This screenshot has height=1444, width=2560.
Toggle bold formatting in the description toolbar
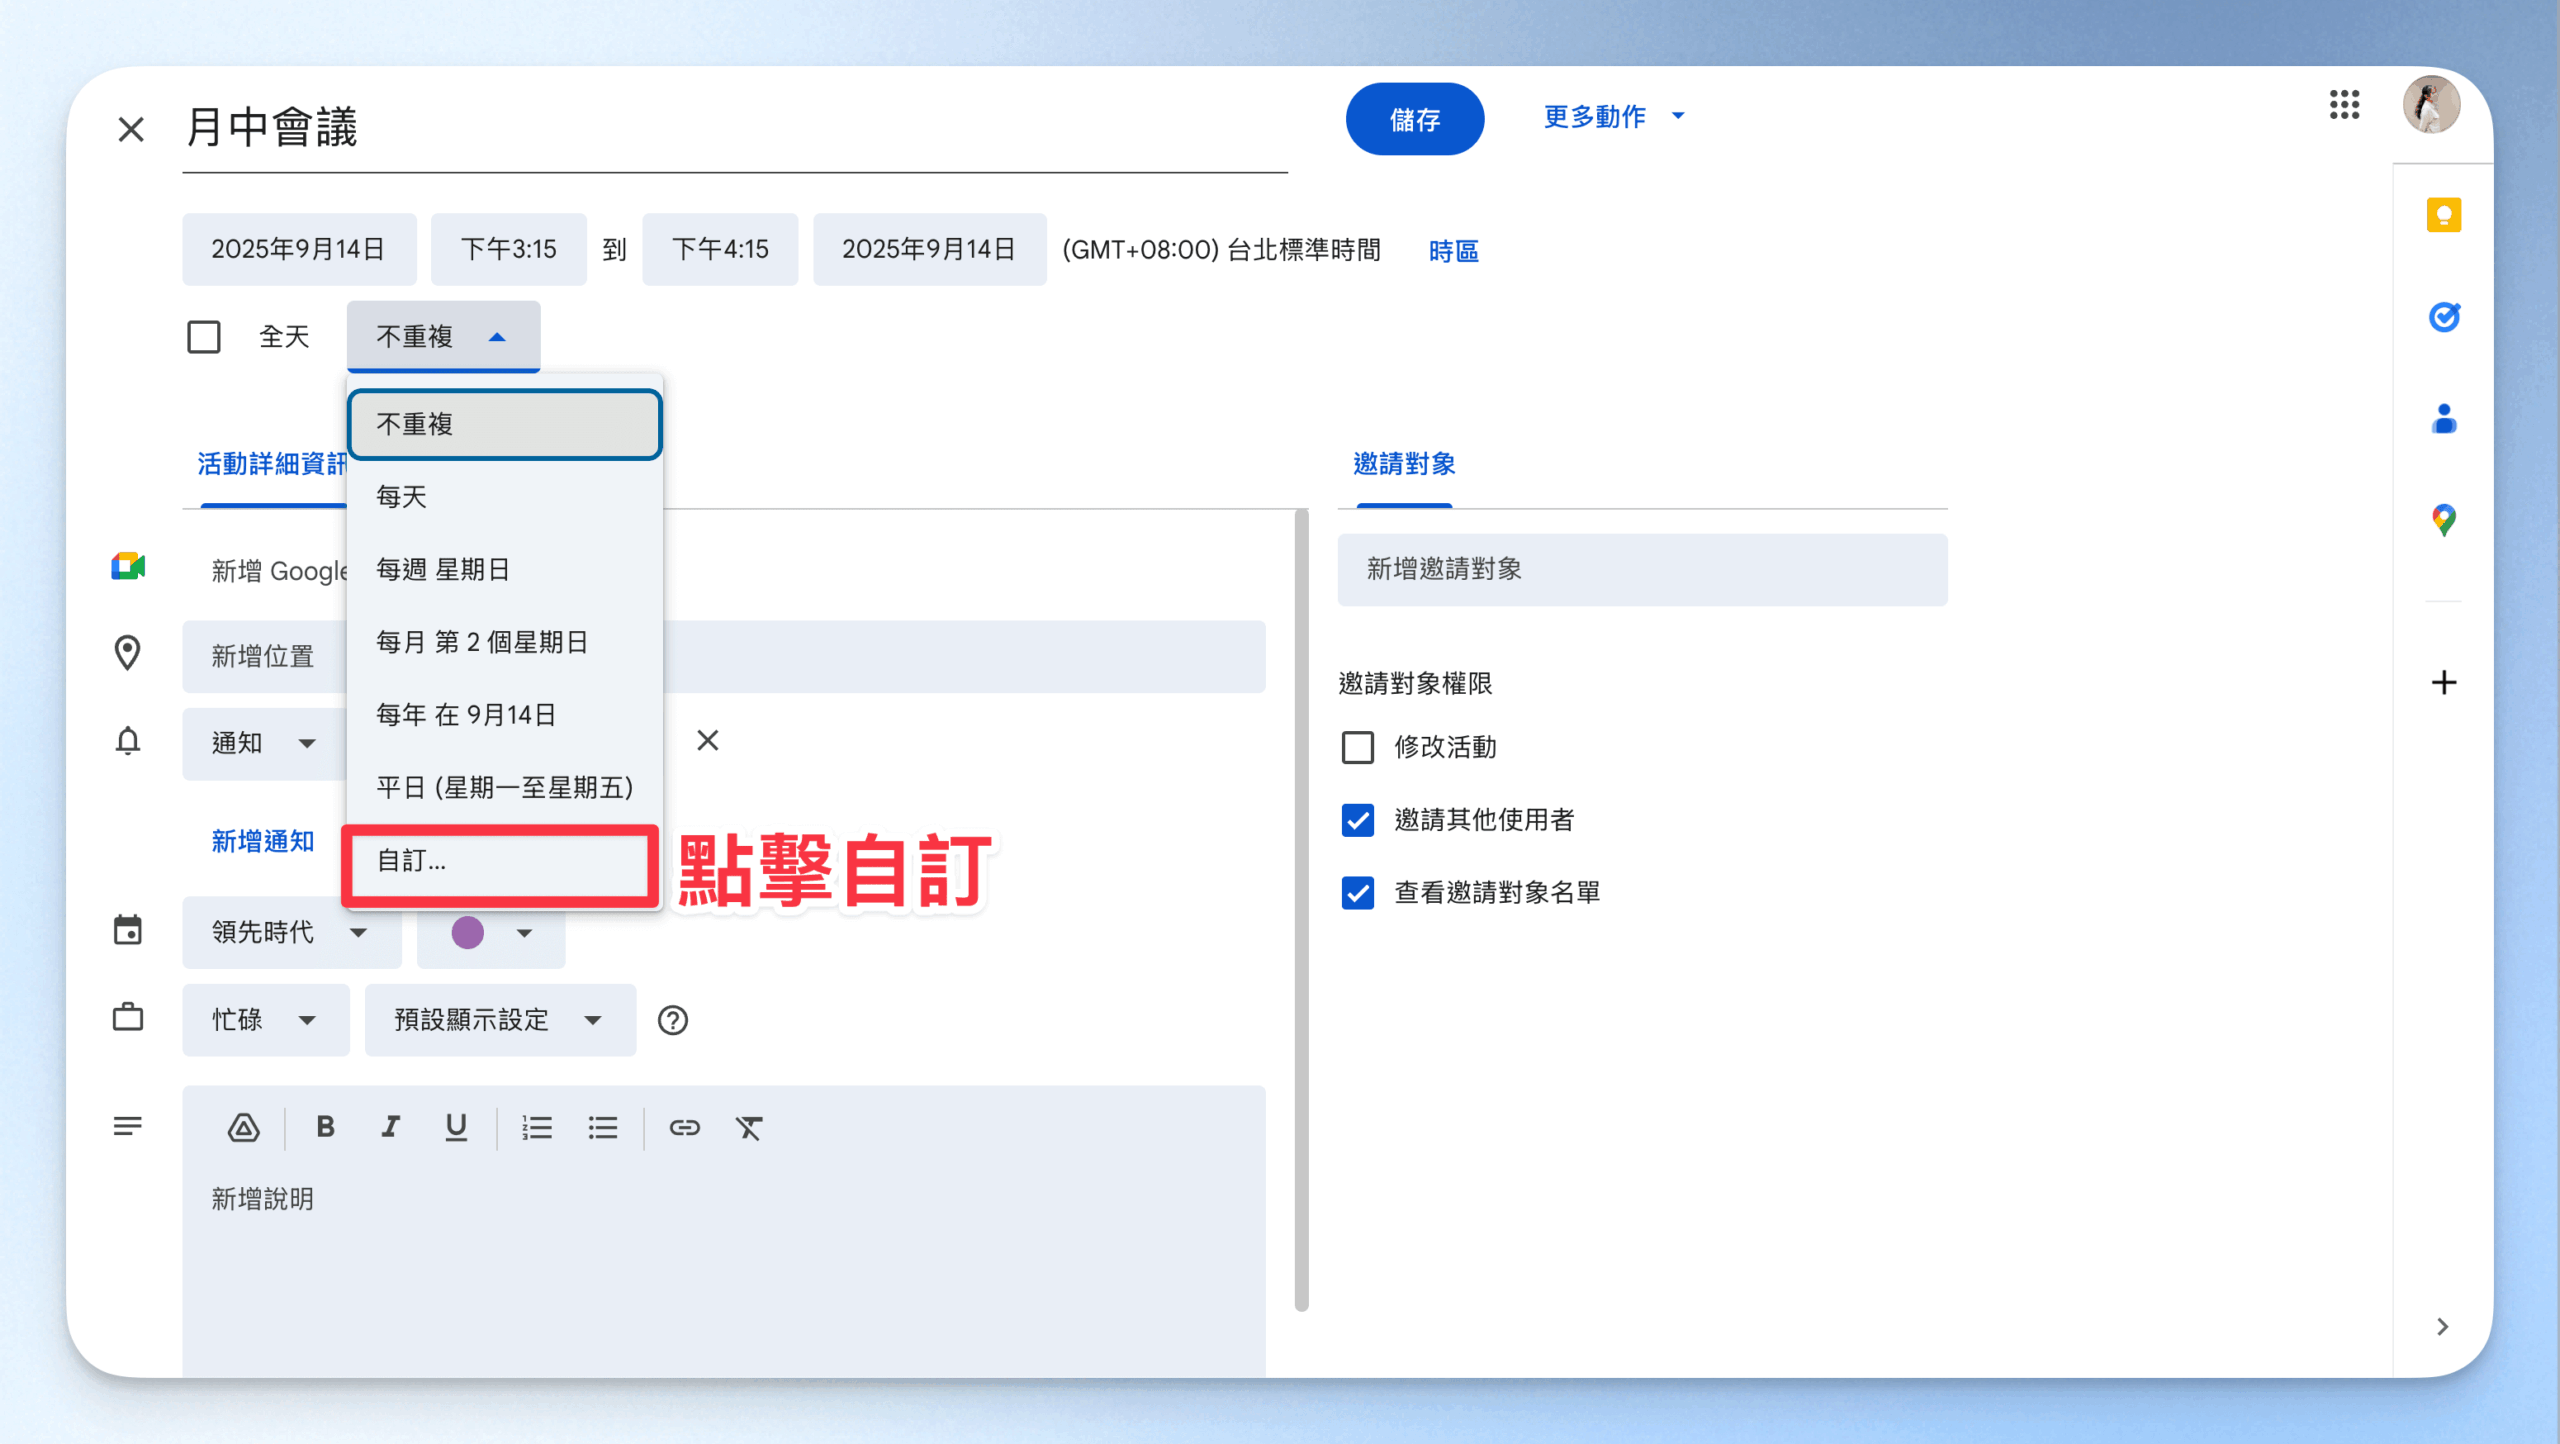click(x=325, y=1127)
